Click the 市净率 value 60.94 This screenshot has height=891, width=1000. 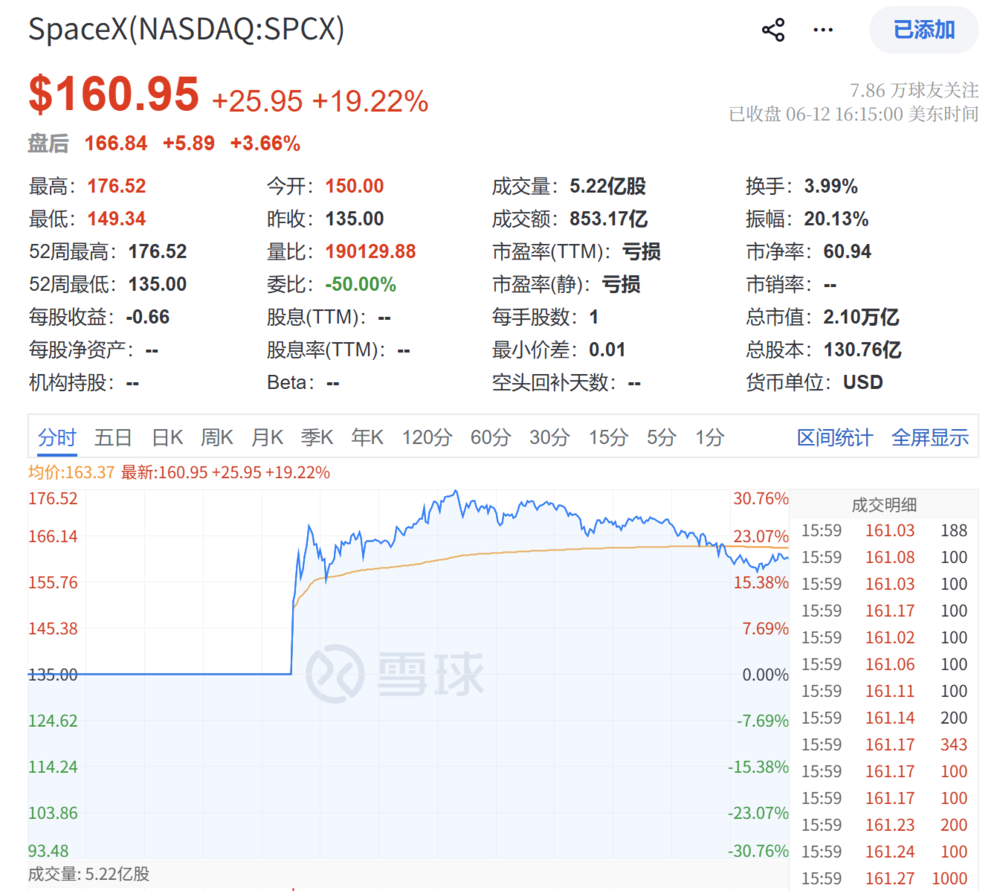tap(847, 251)
